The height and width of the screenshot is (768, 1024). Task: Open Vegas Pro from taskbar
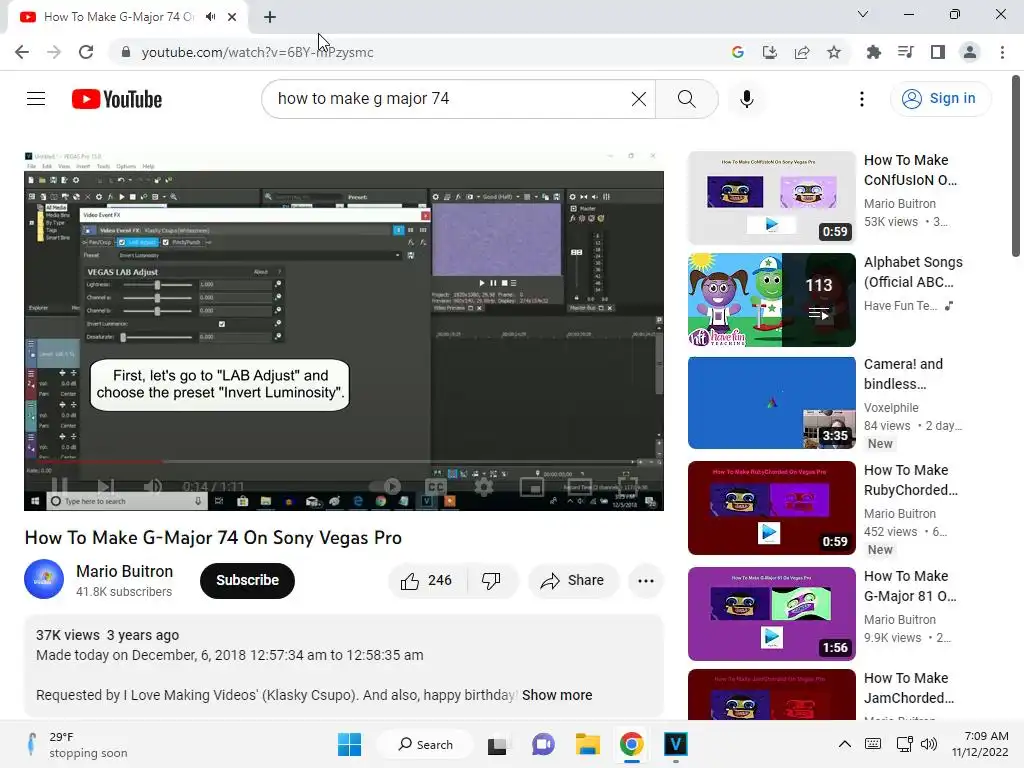tap(675, 744)
